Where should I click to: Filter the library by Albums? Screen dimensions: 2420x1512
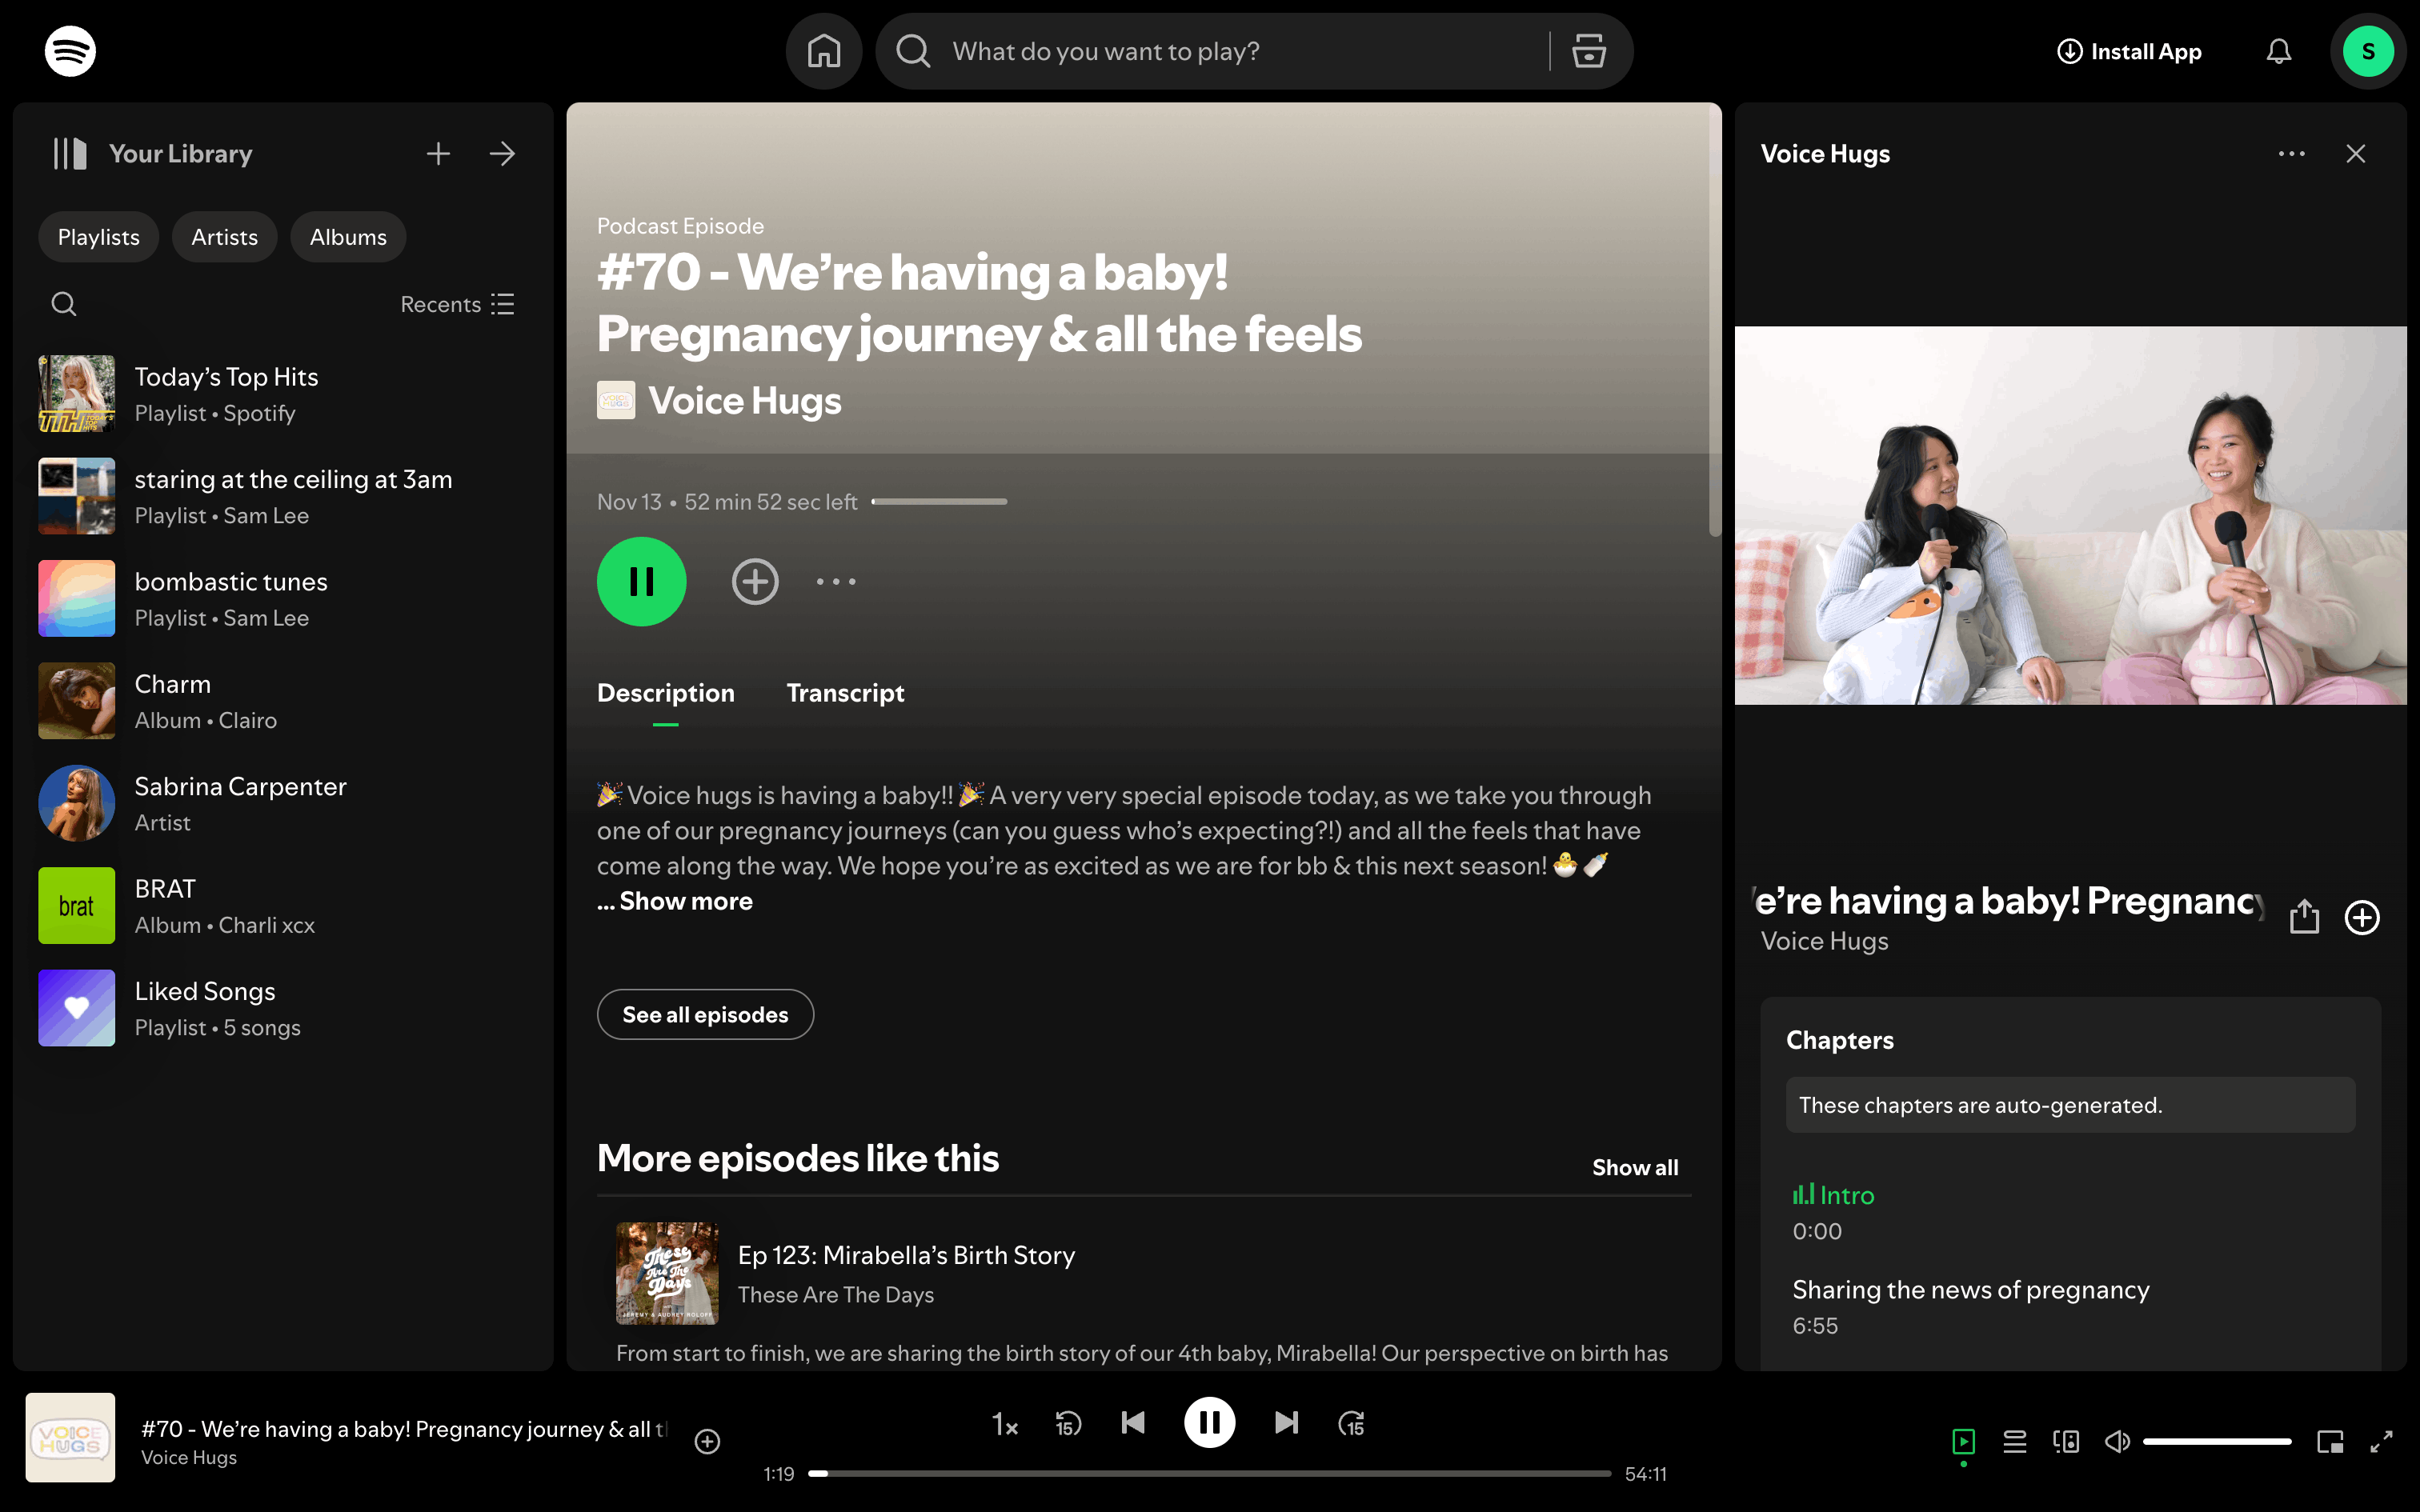click(347, 237)
